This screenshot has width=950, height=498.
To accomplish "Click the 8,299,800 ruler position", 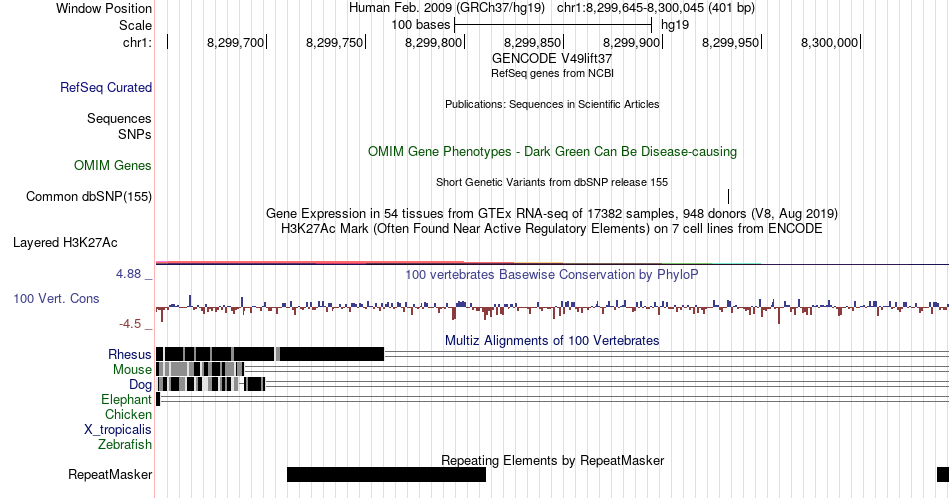I will pos(434,42).
